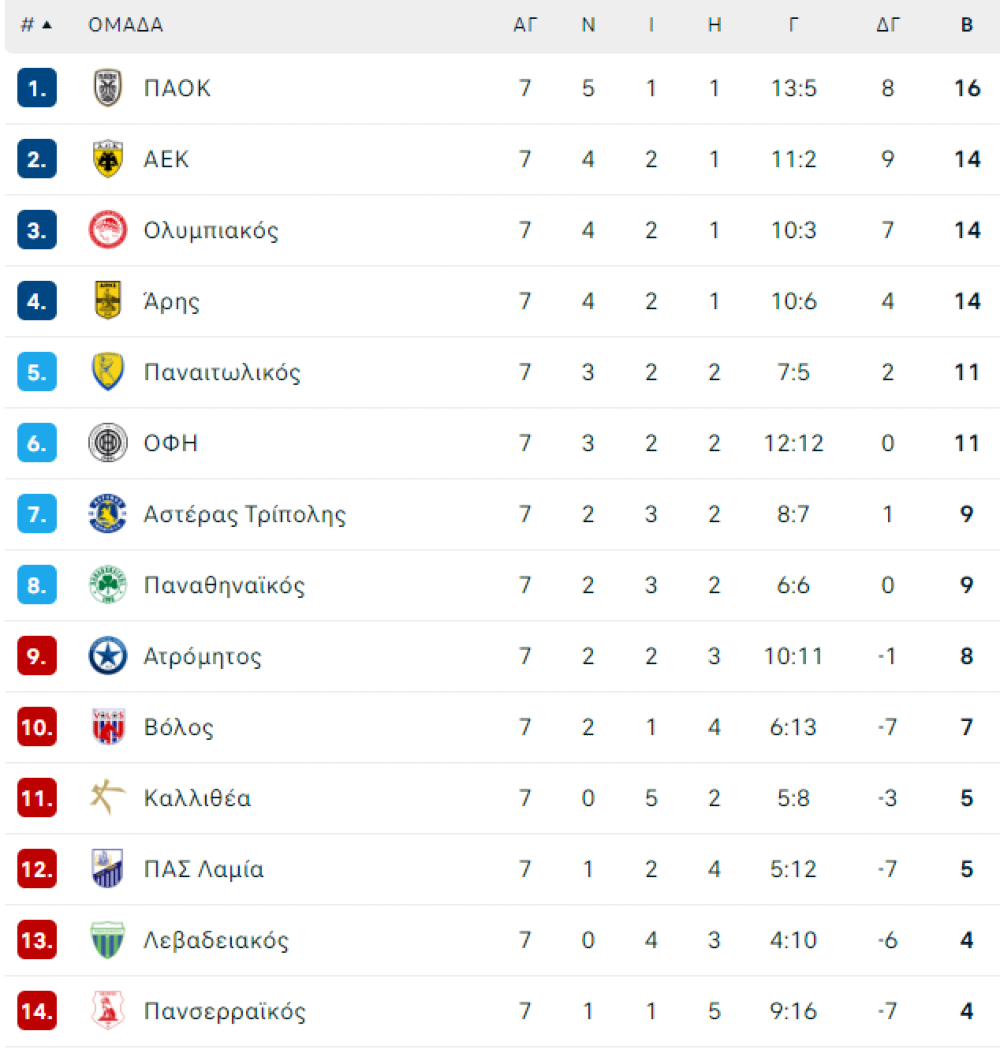Viewport: 1000px width, 1057px height.
Task: Sort by the Γ goals column header
Action: click(x=794, y=25)
